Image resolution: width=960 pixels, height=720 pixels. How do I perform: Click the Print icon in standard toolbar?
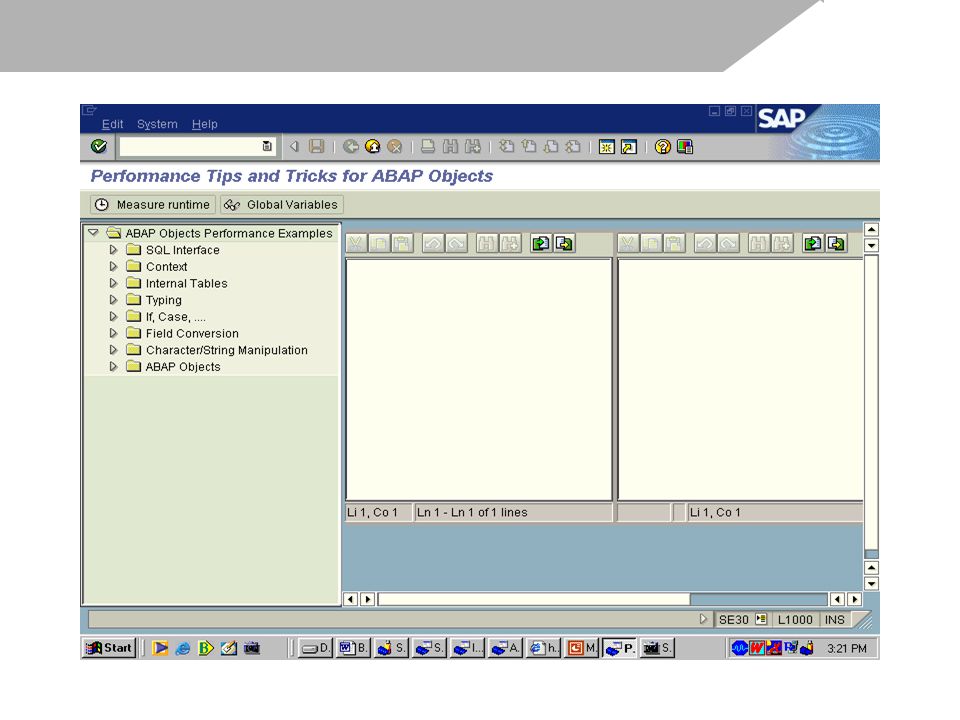coord(428,146)
